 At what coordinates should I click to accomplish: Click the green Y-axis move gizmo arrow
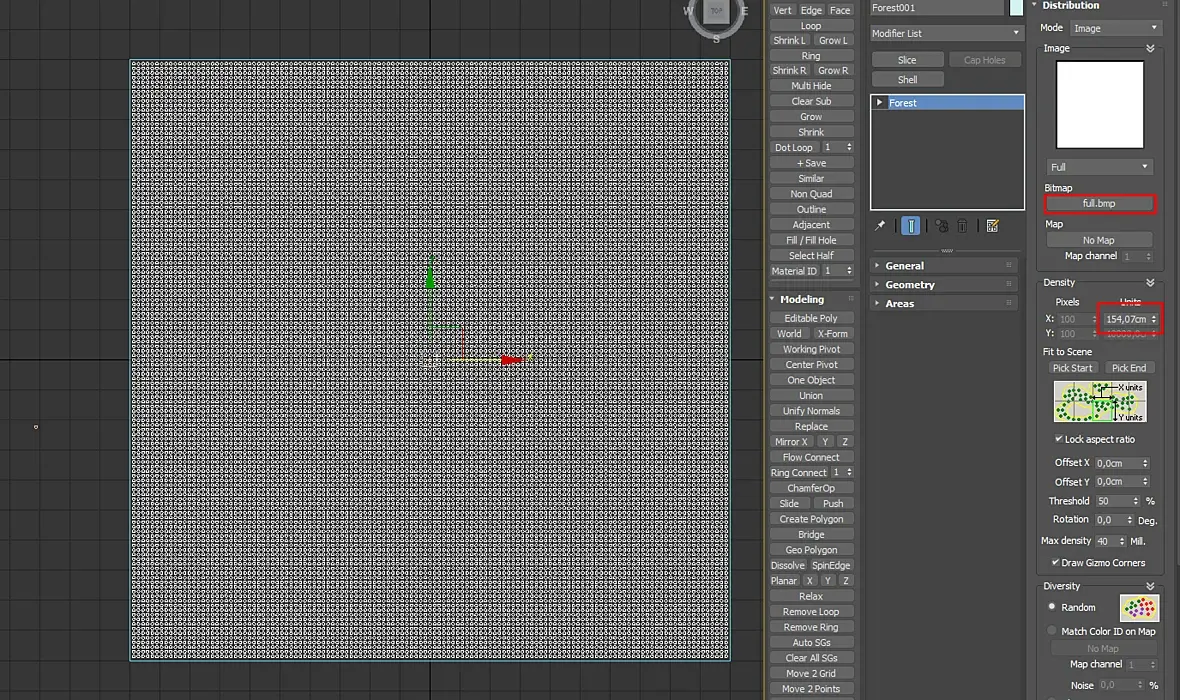(430, 277)
